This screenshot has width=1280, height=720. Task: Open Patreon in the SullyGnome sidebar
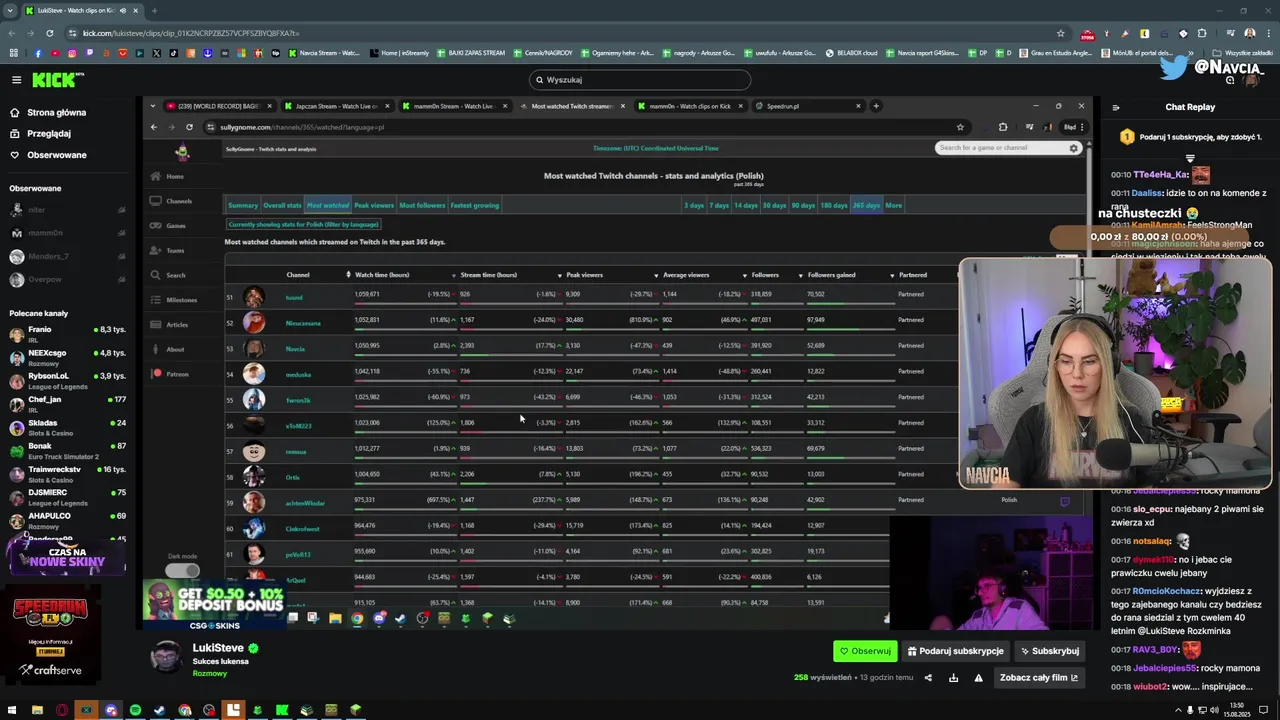pyautogui.click(x=170, y=374)
